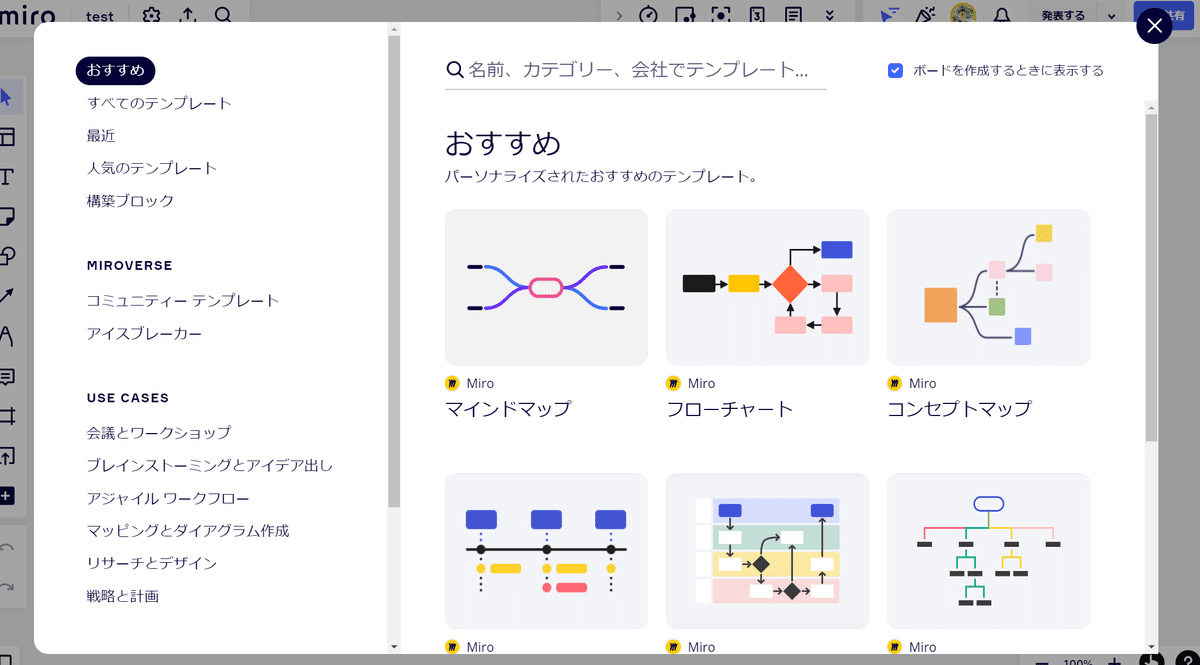Click the reactions celebration icon
Viewport: 1200px width, 665px height.
(x=925, y=15)
